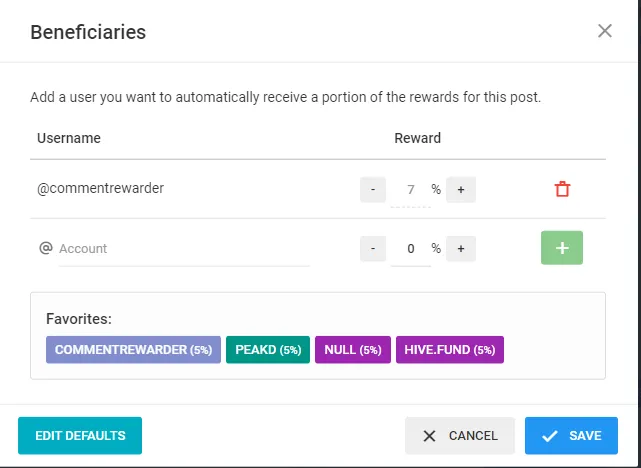Click the @ symbol before Account field
Viewport: 641px width, 468px height.
46,248
